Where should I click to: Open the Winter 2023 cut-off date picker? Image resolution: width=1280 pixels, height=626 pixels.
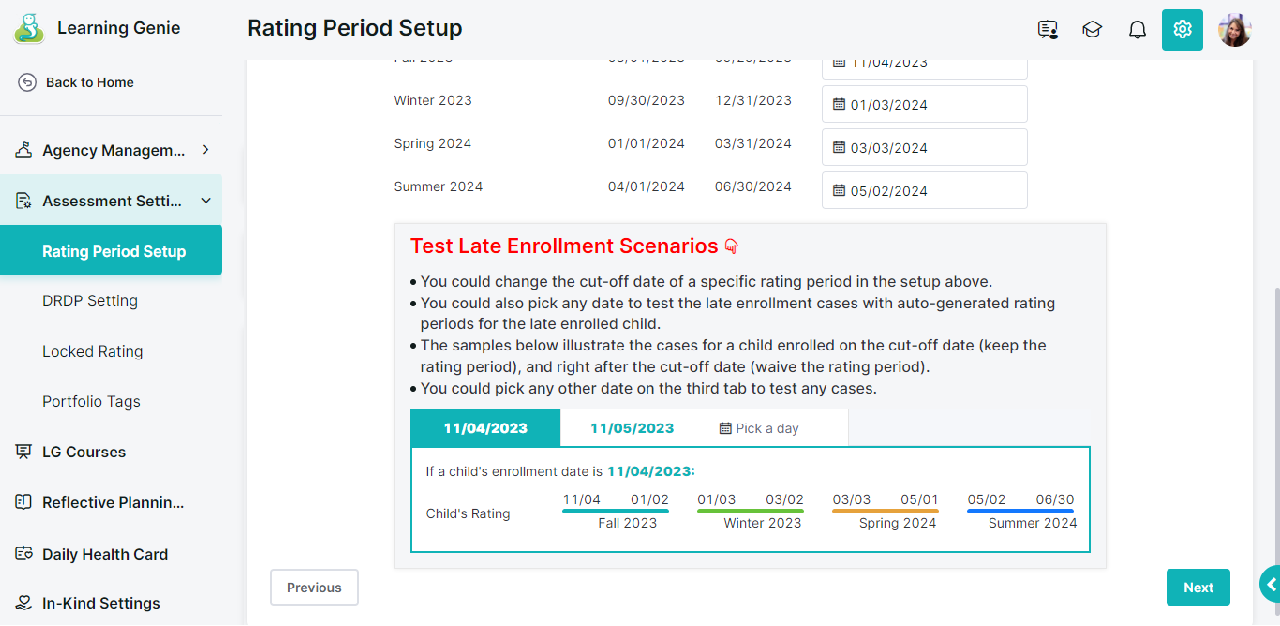point(925,104)
